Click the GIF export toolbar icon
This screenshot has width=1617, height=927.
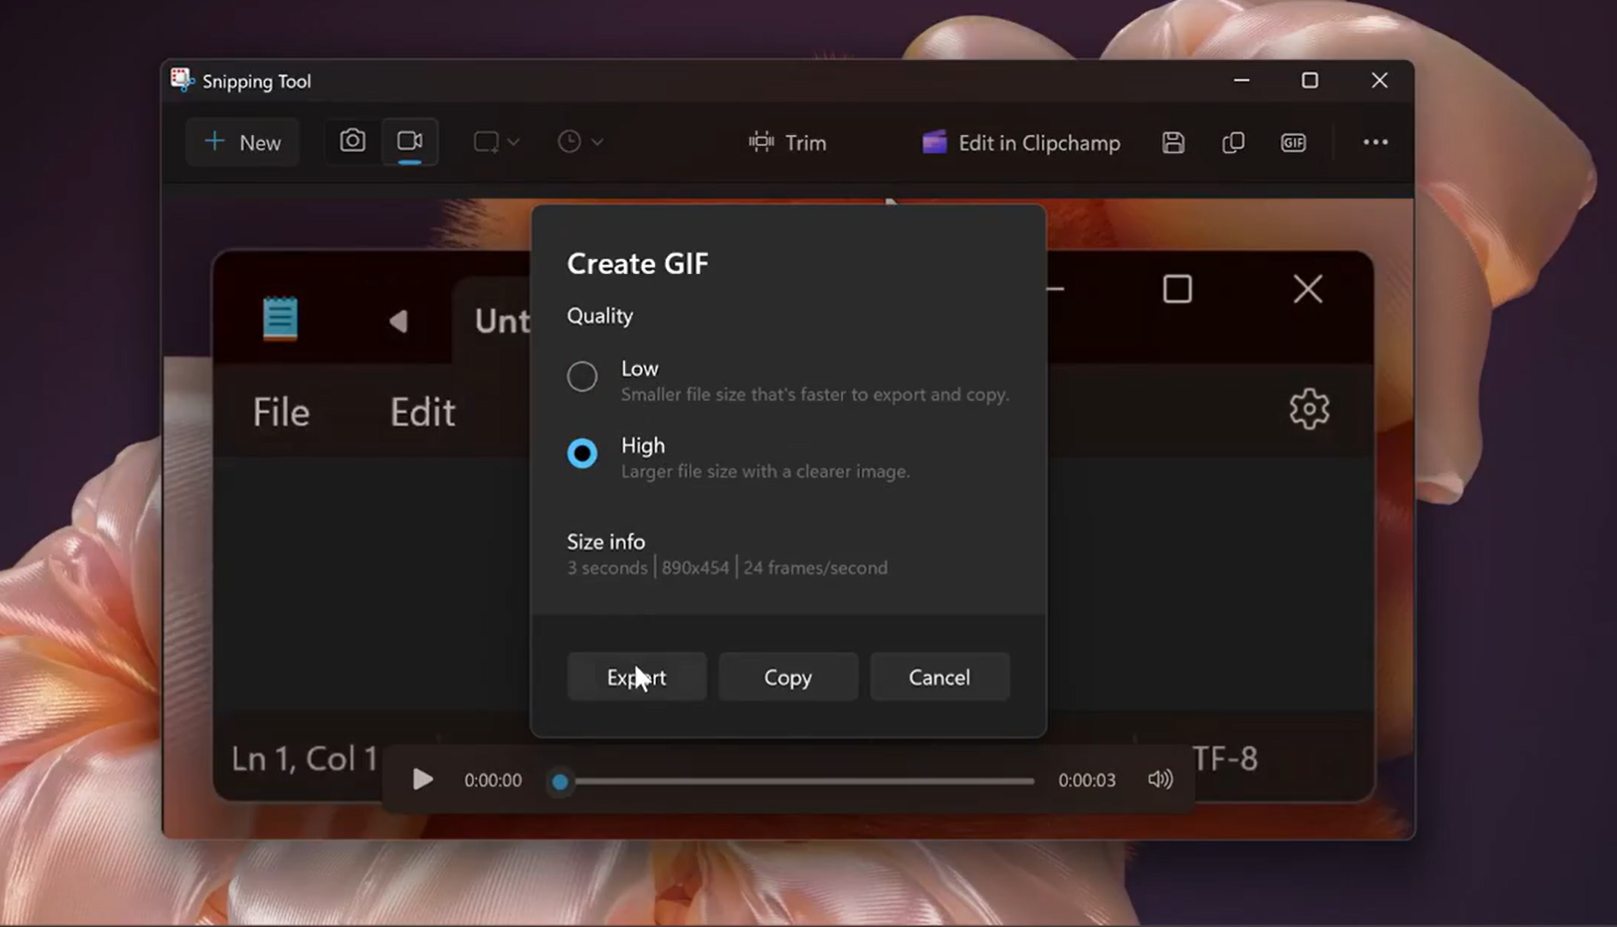click(x=1293, y=143)
